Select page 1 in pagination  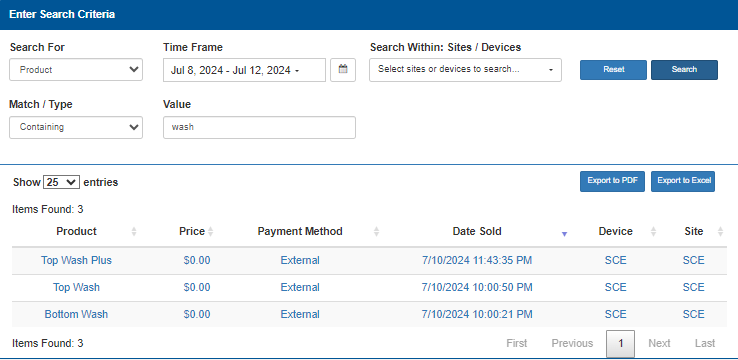[620, 344]
